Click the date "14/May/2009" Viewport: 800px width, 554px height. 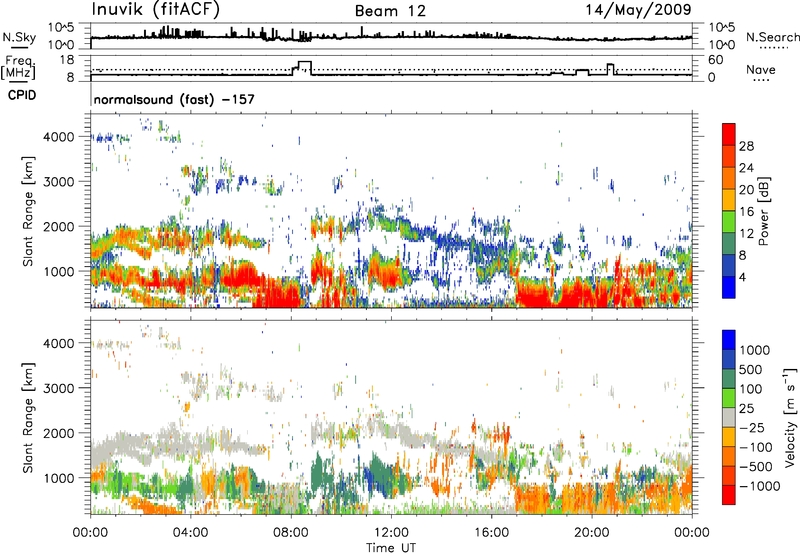(638, 10)
